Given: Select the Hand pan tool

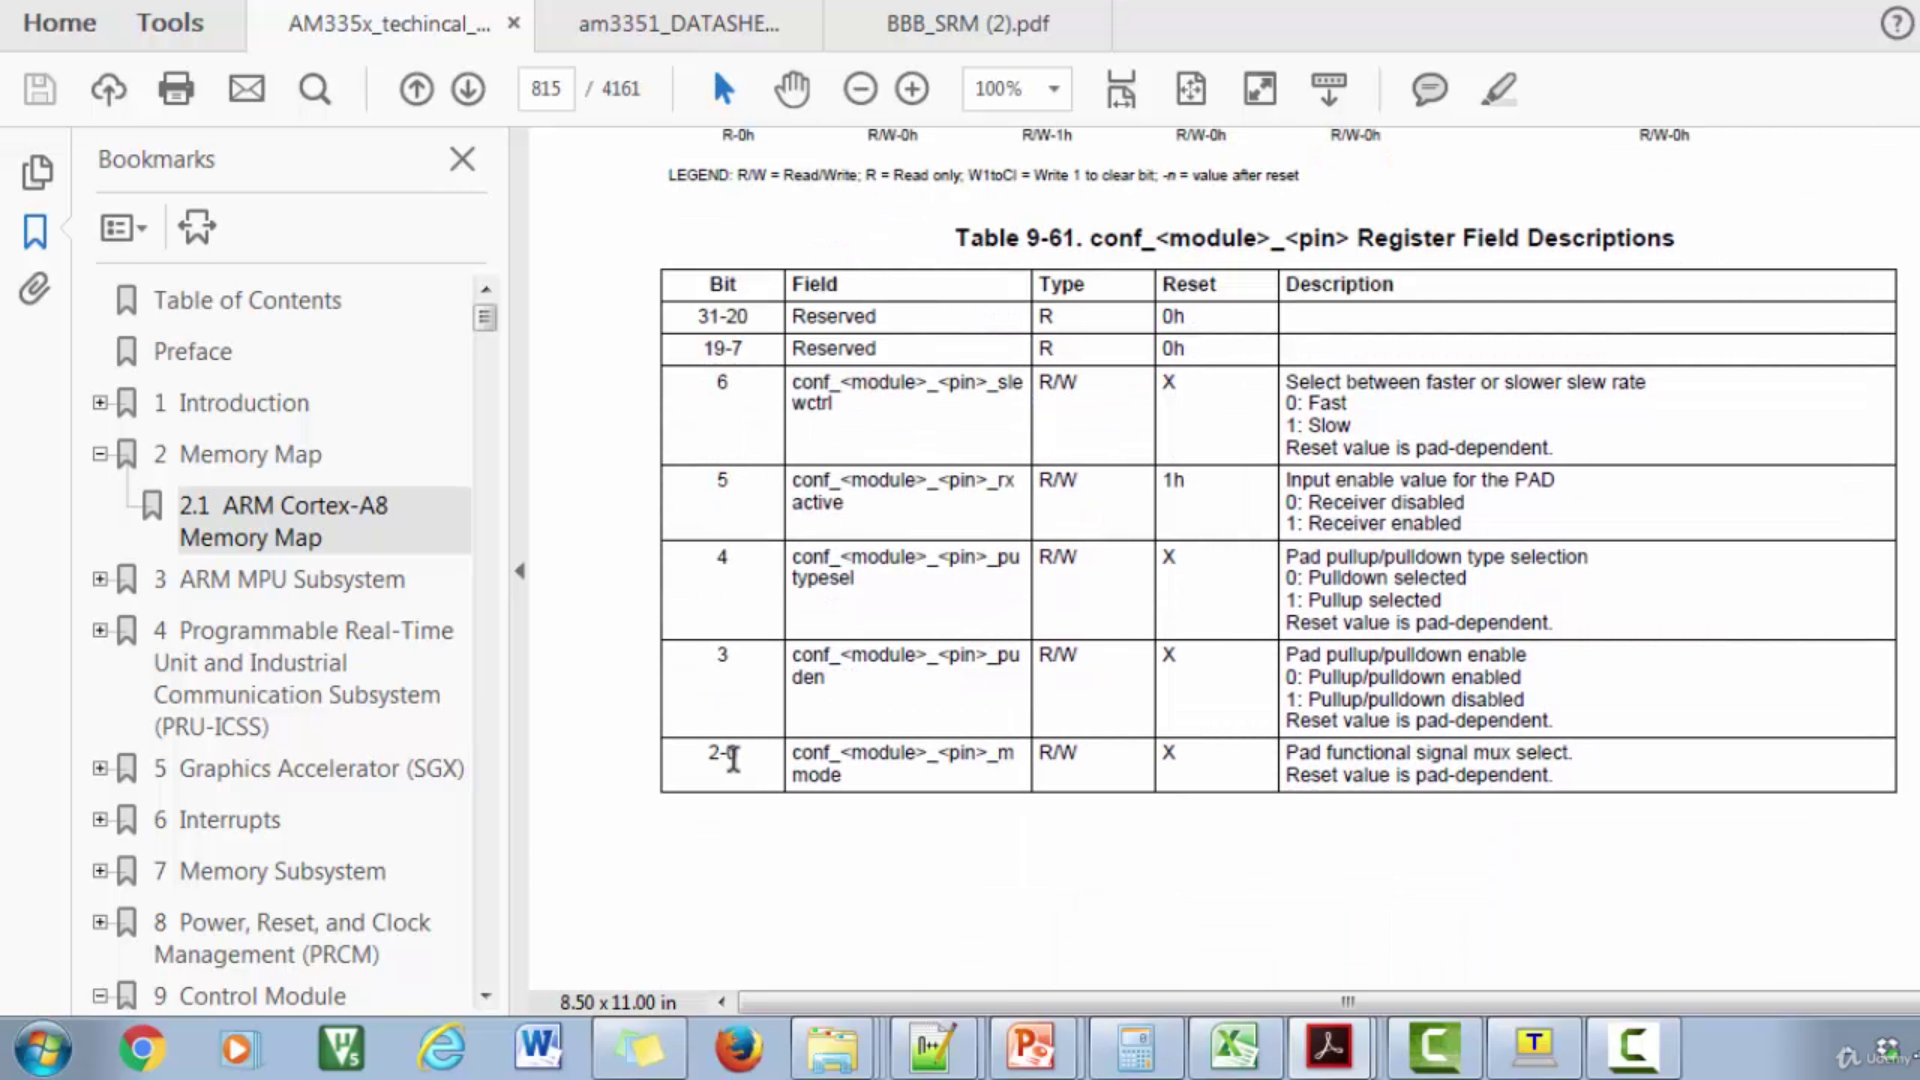Looking at the screenshot, I should pyautogui.click(x=792, y=89).
